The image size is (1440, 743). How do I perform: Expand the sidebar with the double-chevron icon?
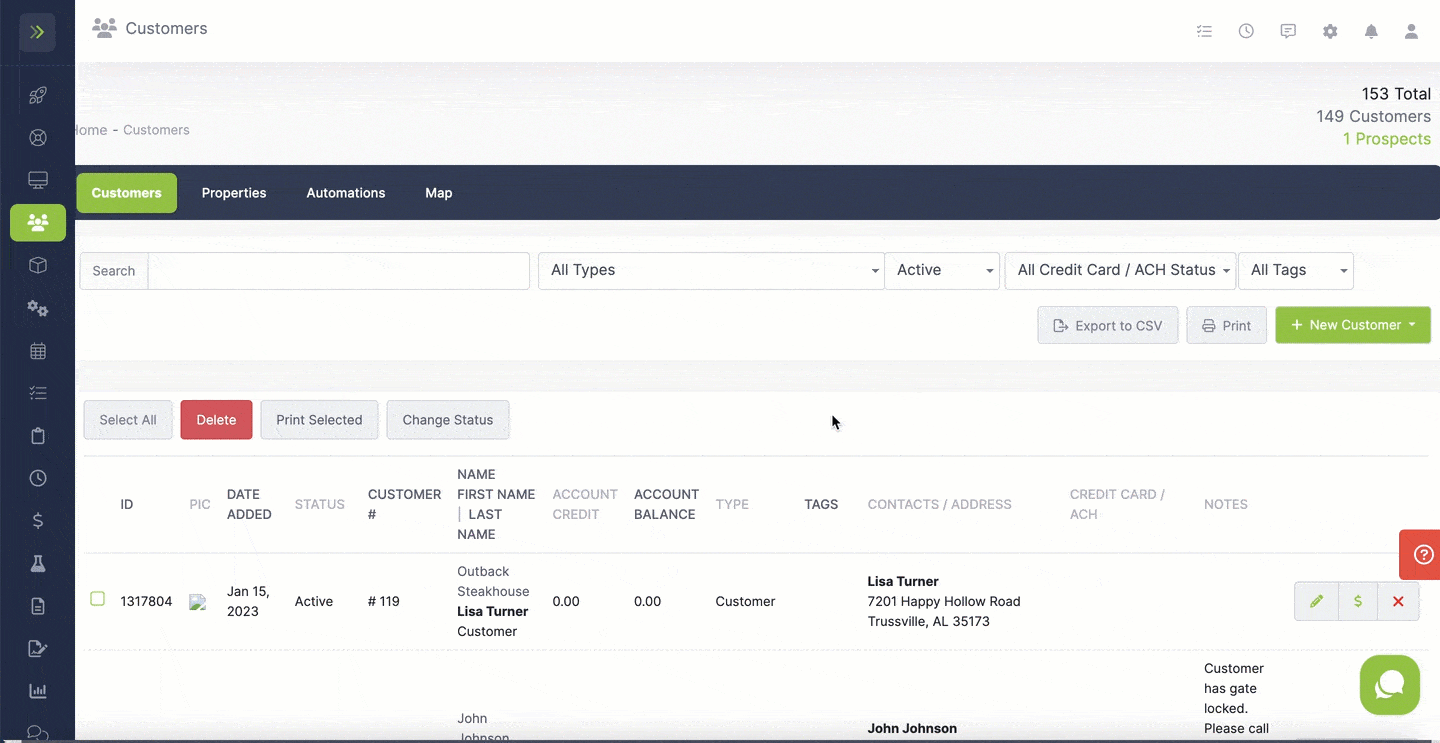[37, 32]
